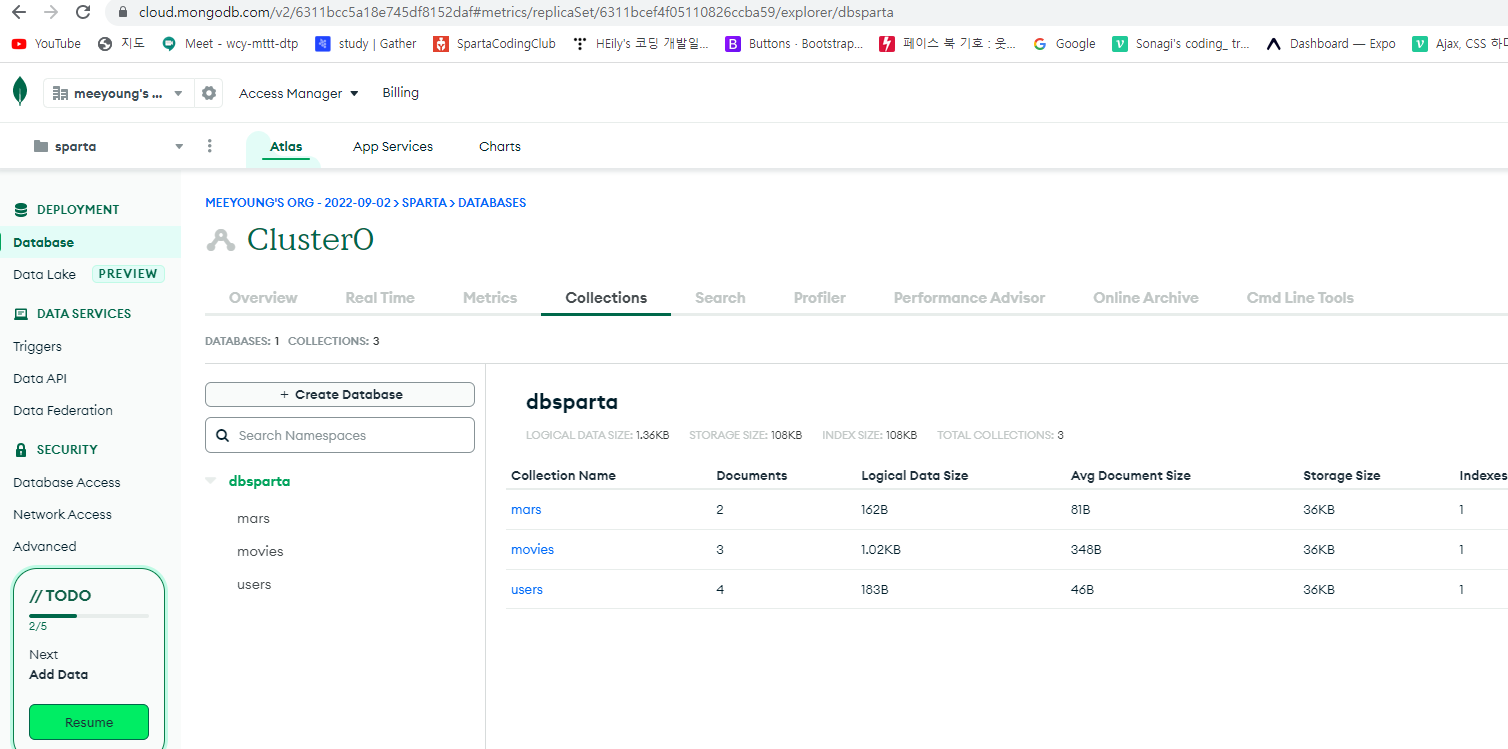Click Avg Document Size column header
The image size is (1508, 749).
[x=1131, y=476]
